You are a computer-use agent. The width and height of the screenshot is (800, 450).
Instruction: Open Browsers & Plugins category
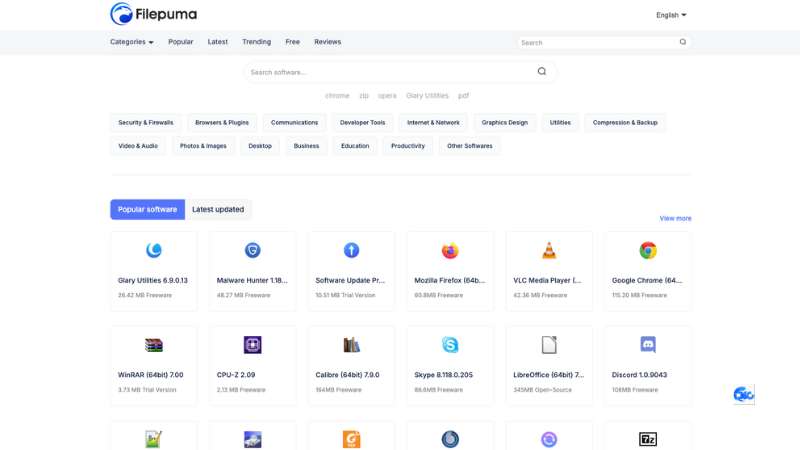point(222,122)
